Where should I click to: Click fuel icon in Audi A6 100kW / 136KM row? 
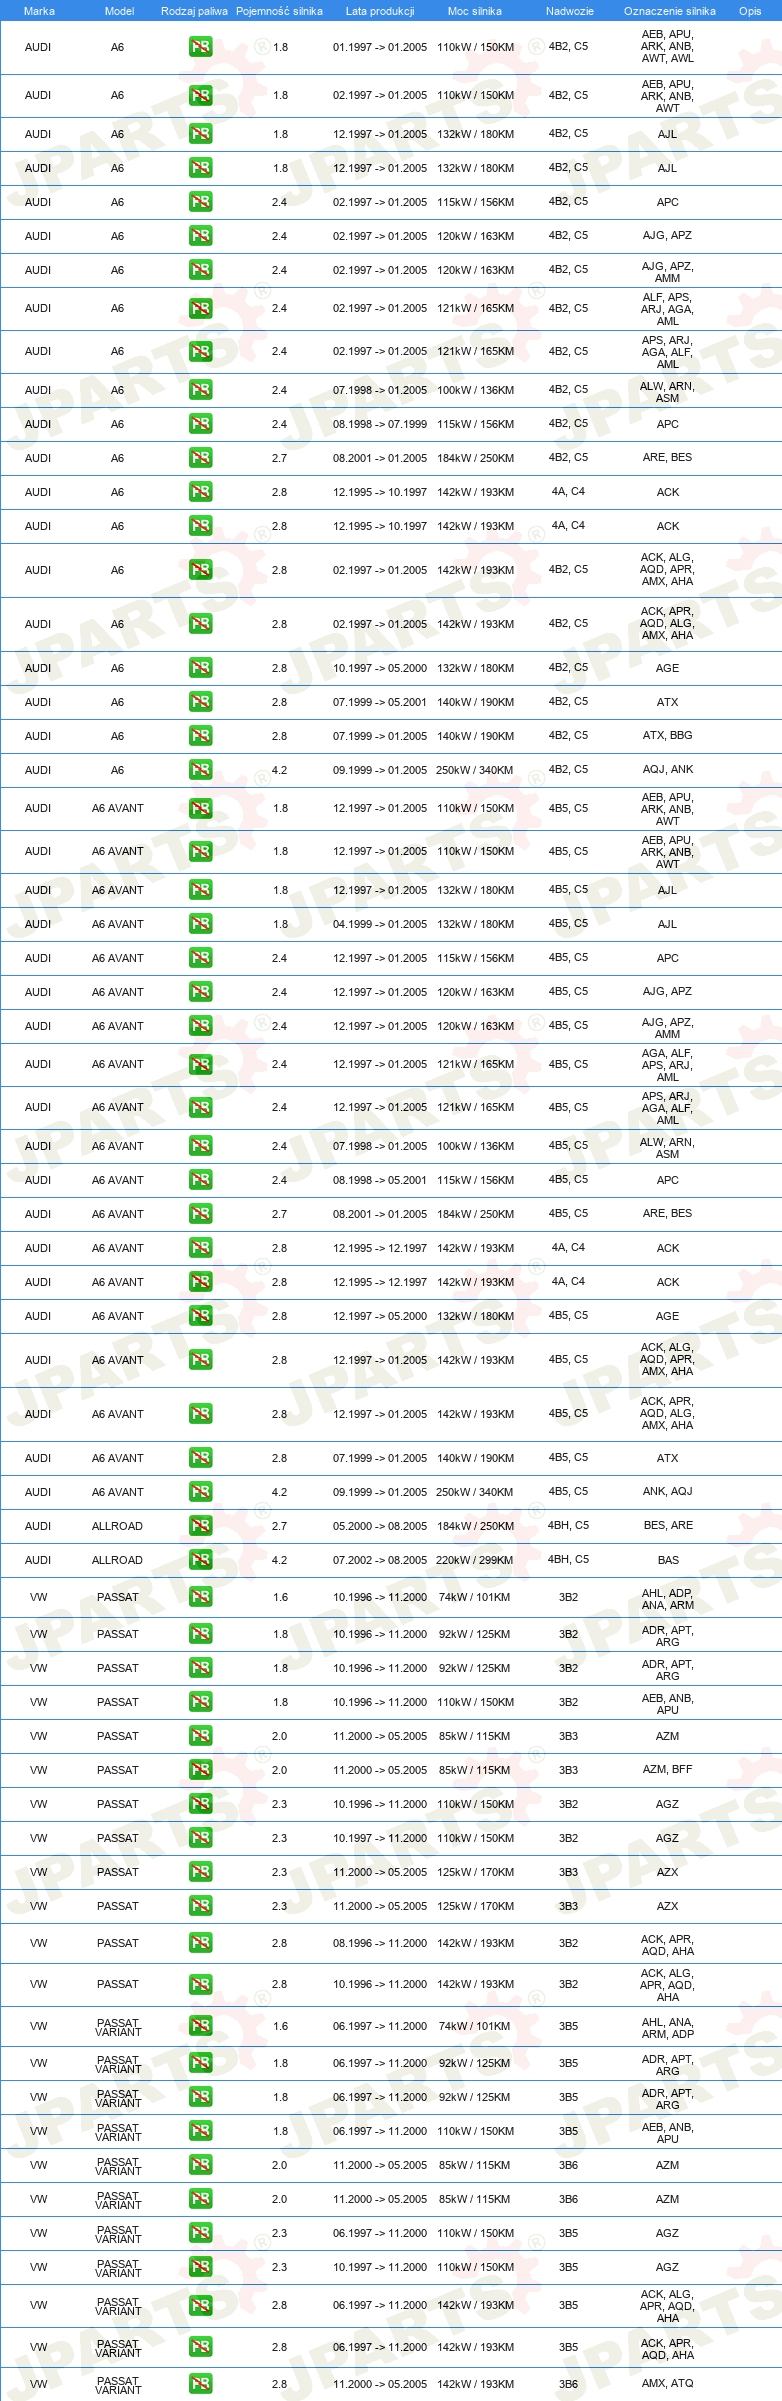(200, 390)
